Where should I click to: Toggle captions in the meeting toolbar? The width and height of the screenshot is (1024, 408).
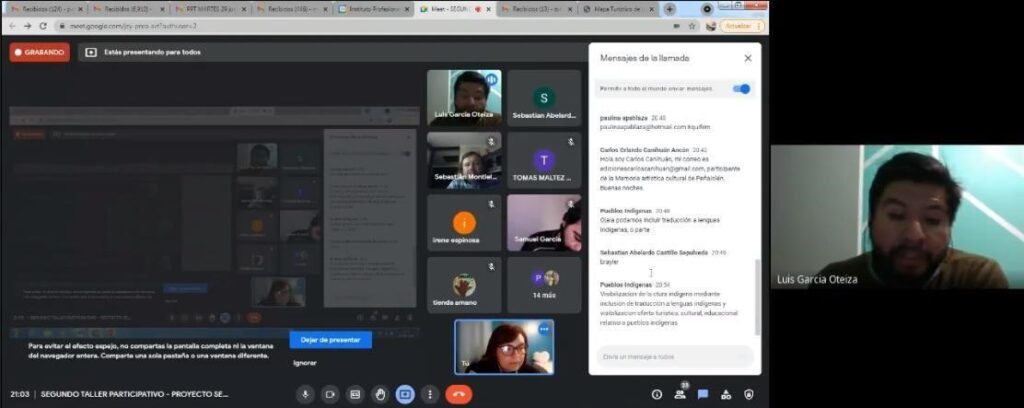coord(355,394)
